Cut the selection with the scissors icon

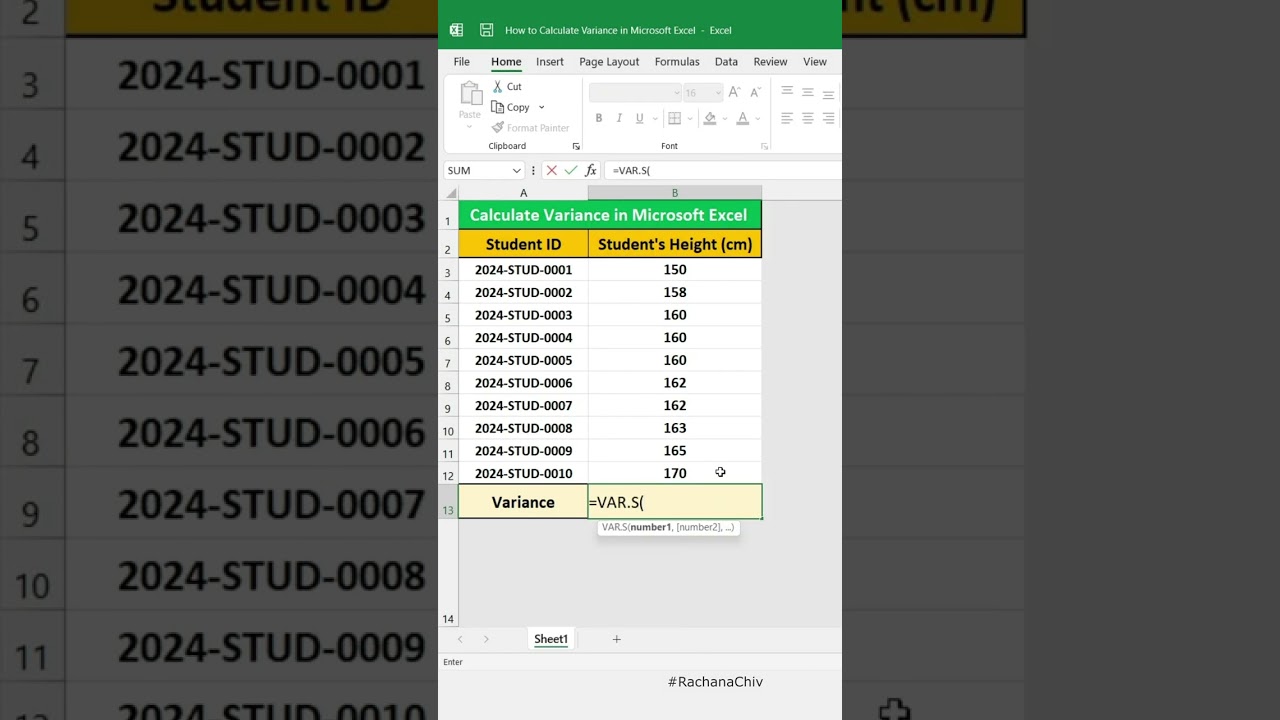point(498,87)
